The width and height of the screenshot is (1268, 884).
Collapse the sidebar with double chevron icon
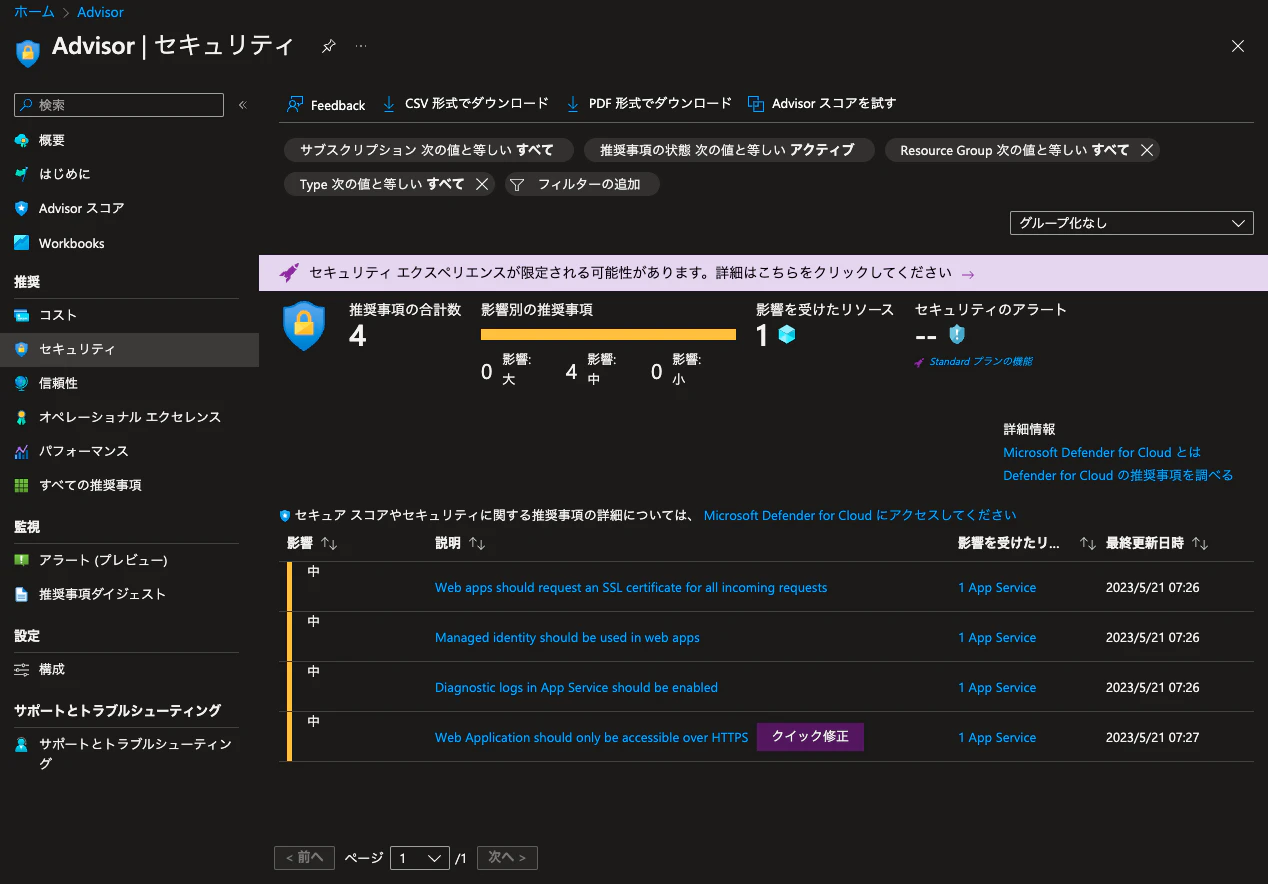(x=242, y=105)
